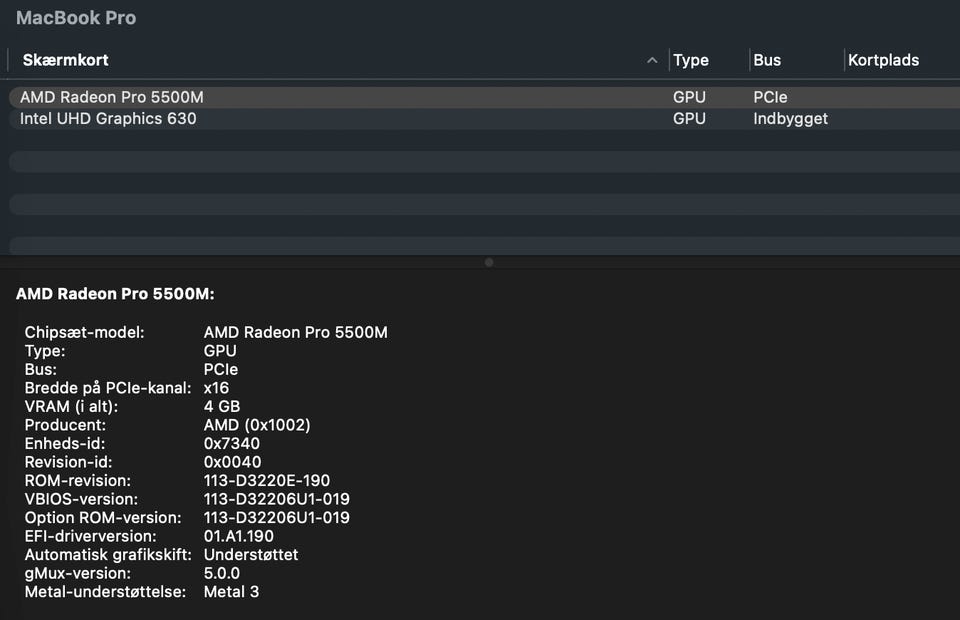Click the gMux-version value 5.0.0
The image size is (960, 620).
pos(222,573)
